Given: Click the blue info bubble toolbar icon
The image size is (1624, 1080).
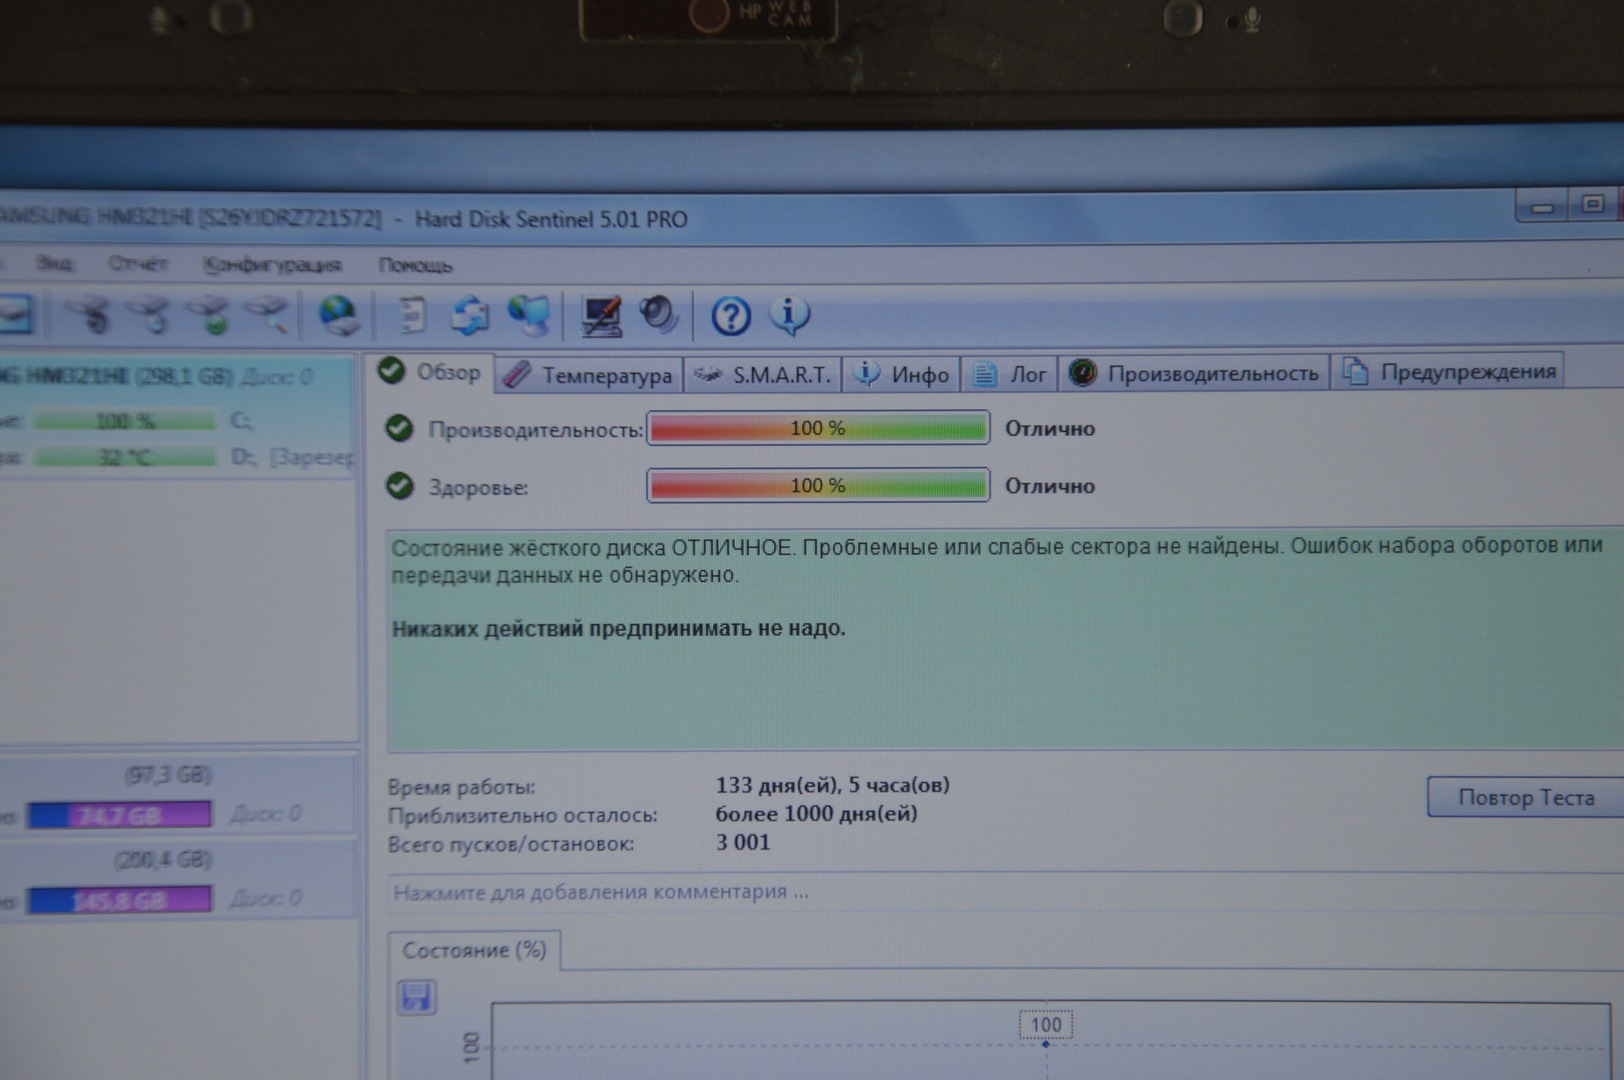Looking at the screenshot, I should coord(789,316).
